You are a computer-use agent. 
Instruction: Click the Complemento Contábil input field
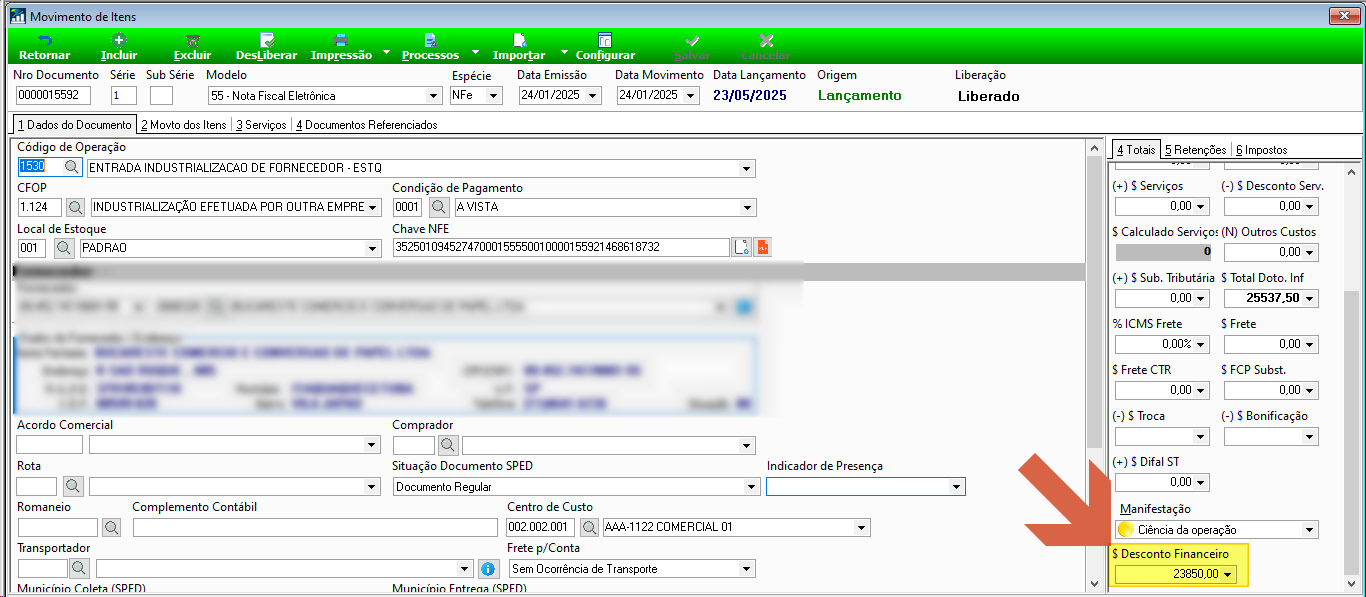tap(315, 527)
